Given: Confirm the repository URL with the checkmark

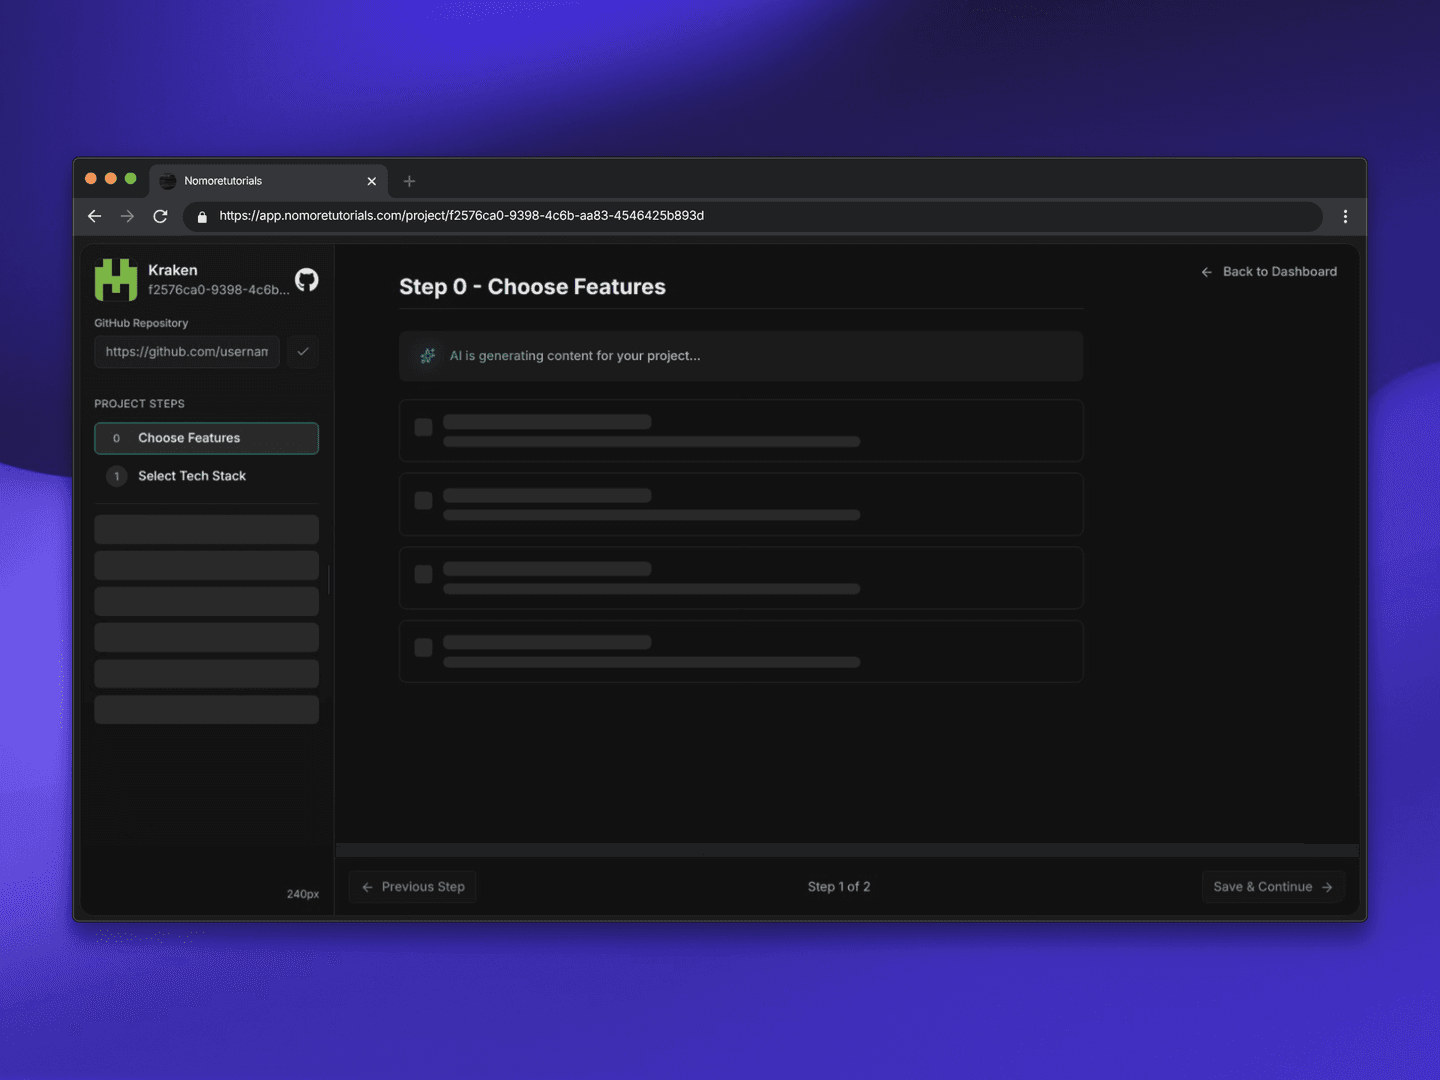Looking at the screenshot, I should pyautogui.click(x=303, y=352).
